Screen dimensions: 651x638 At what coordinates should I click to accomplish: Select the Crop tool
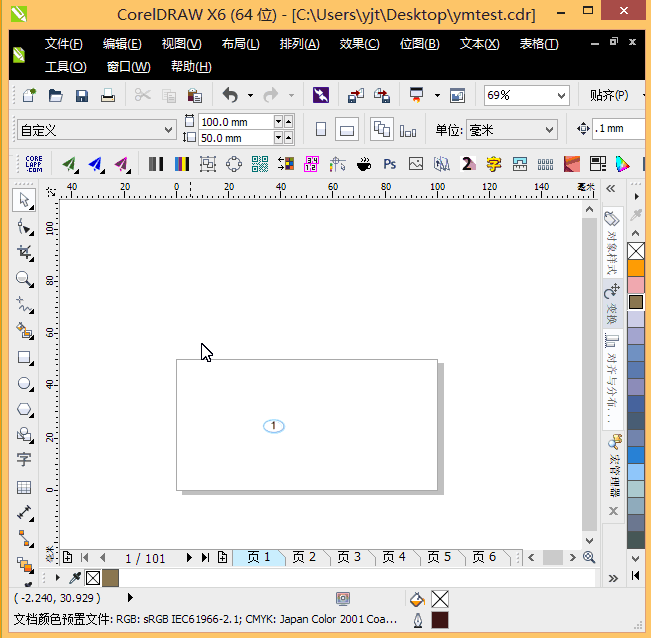coord(24,253)
